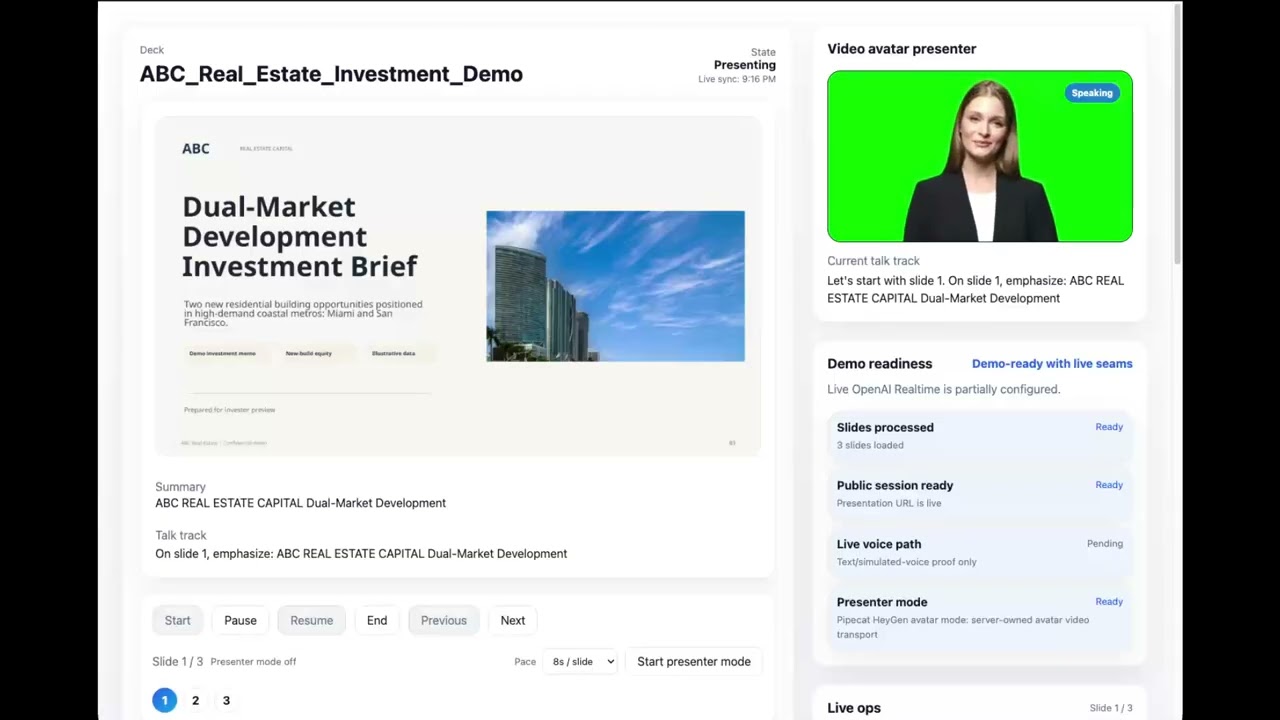
Task: Click the Speaking badge on avatar video
Action: (x=1092, y=93)
